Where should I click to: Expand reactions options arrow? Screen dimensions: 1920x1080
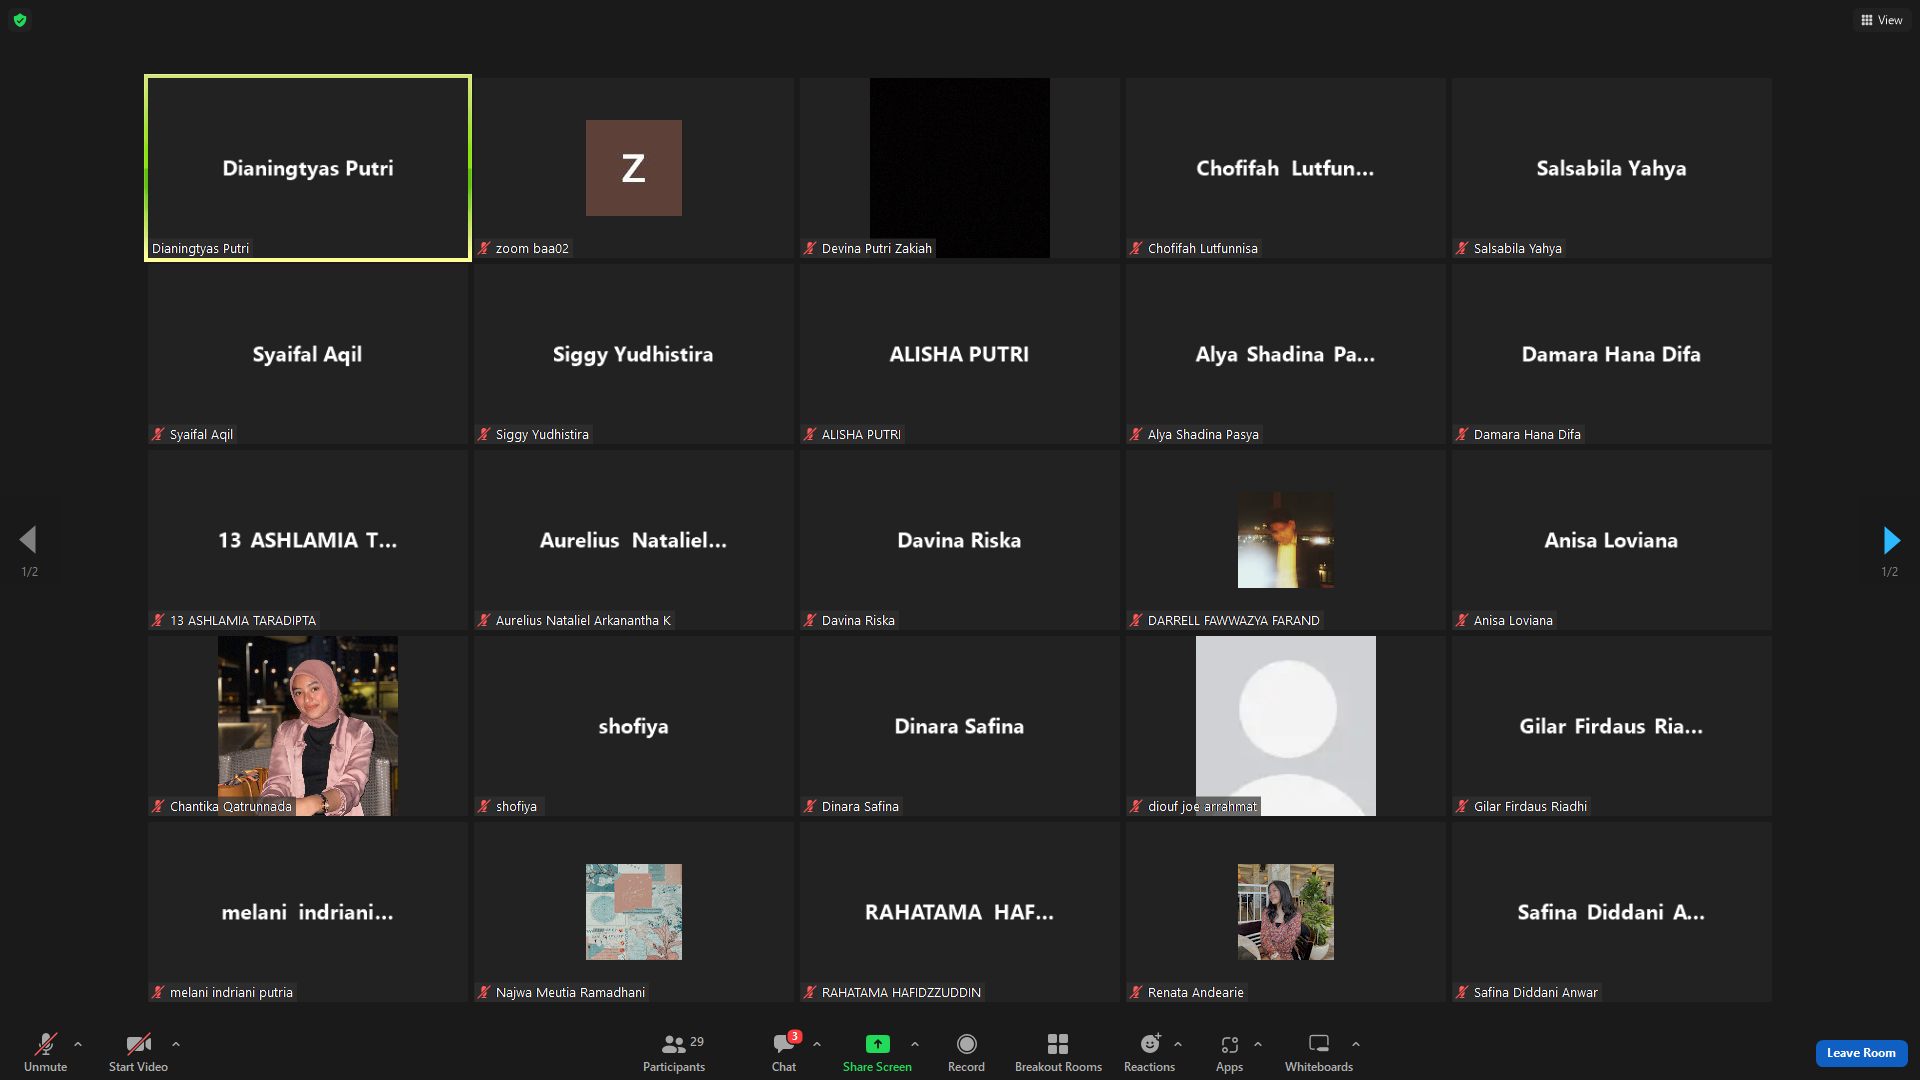click(1178, 1044)
